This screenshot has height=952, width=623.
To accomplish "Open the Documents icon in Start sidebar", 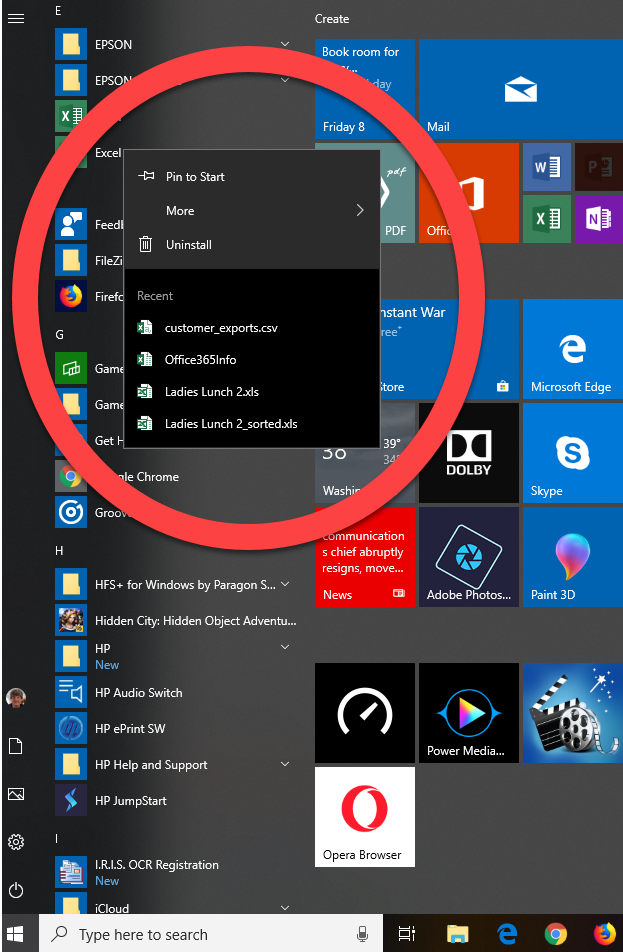I will [x=16, y=746].
